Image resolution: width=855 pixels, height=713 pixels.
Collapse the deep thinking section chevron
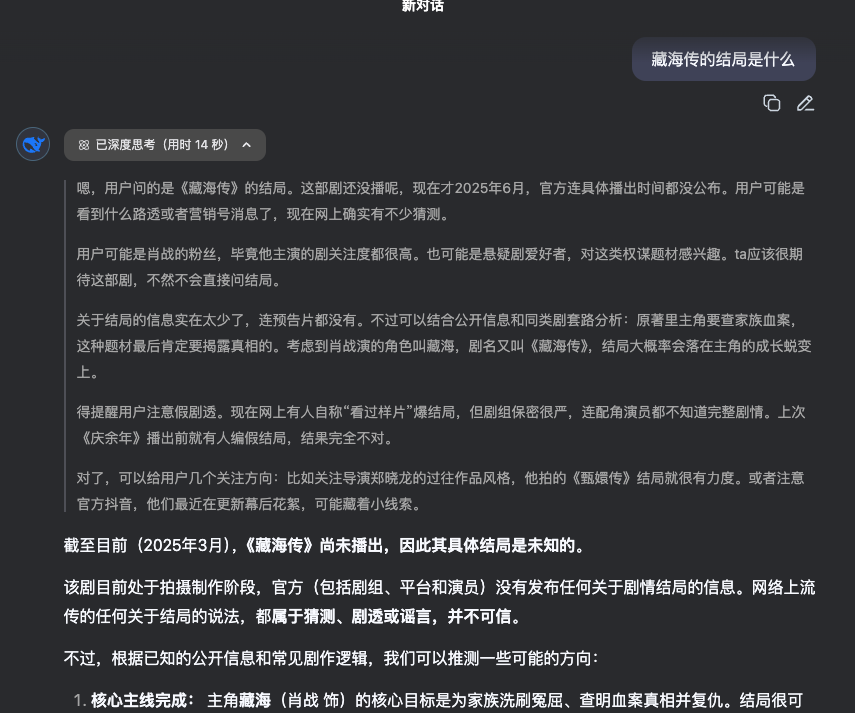click(x=246, y=144)
